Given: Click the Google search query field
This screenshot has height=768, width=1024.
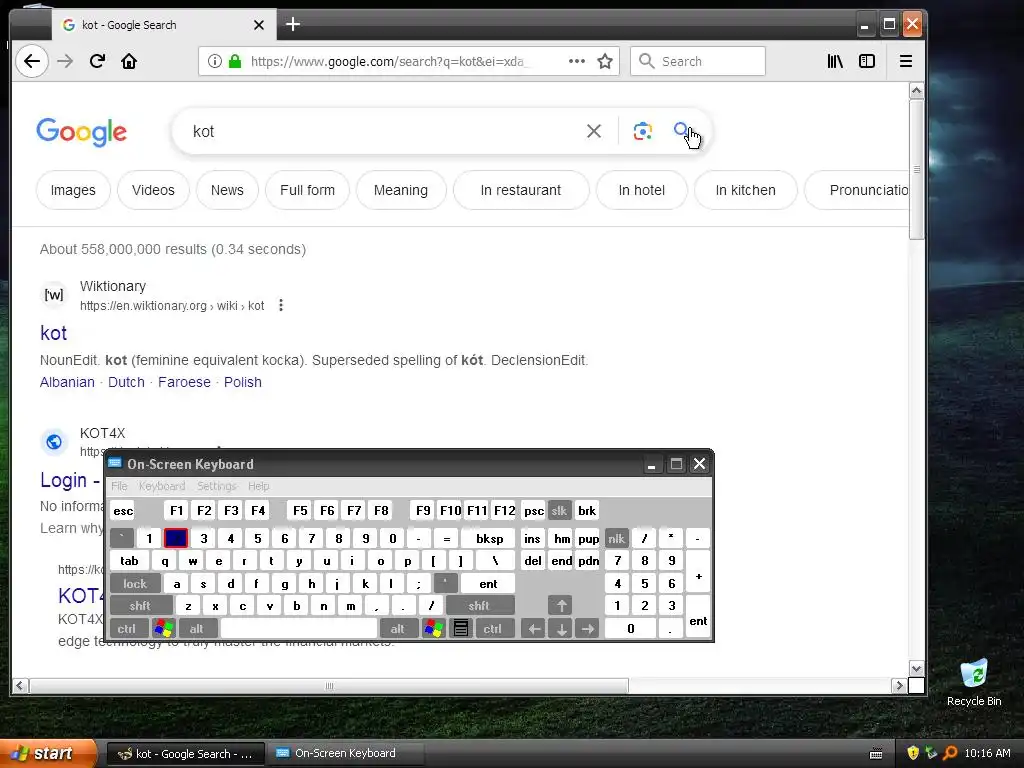Looking at the screenshot, I should pyautogui.click(x=382, y=131).
